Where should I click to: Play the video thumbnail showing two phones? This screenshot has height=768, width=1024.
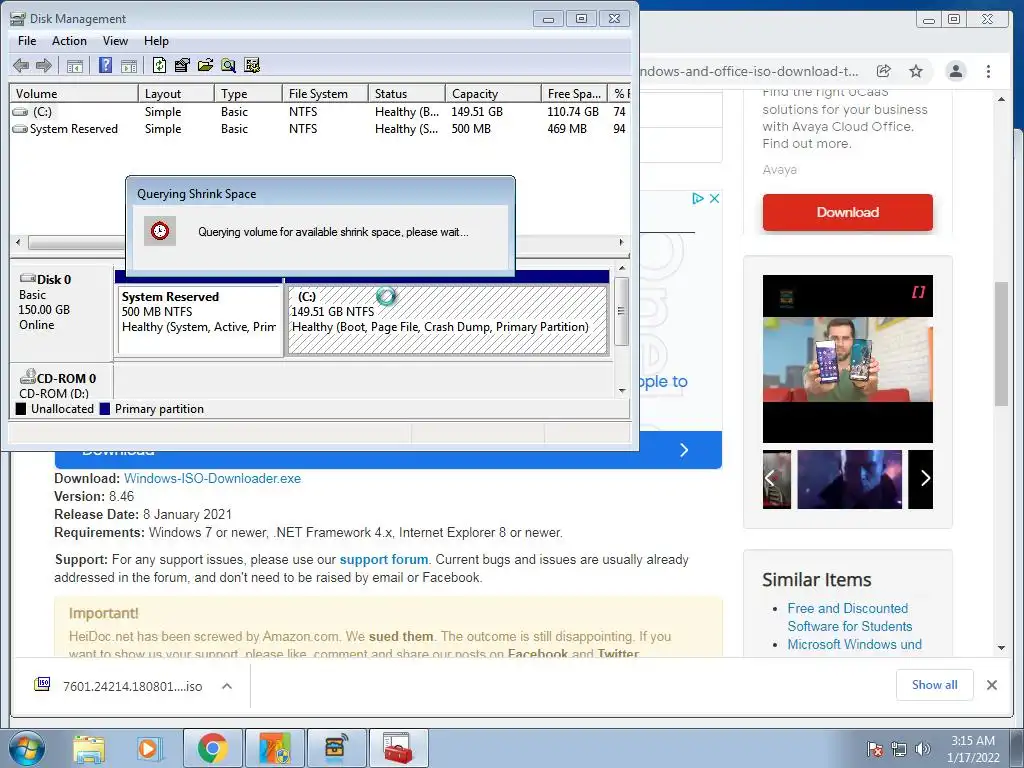848,359
